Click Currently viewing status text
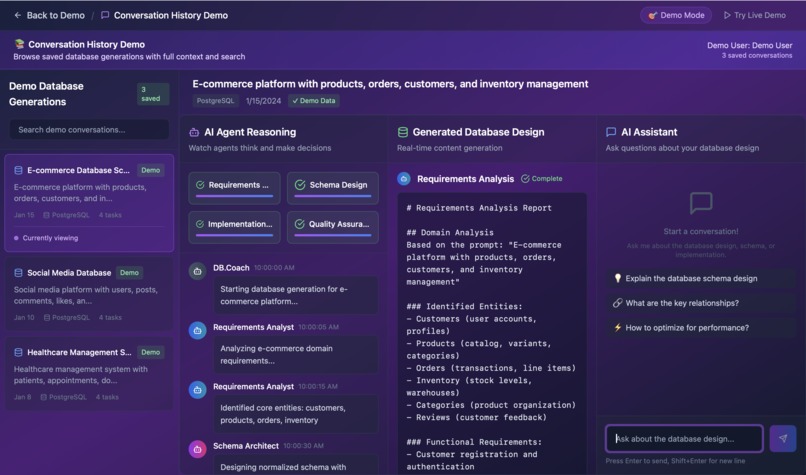This screenshot has height=475, width=806. click(x=50, y=238)
